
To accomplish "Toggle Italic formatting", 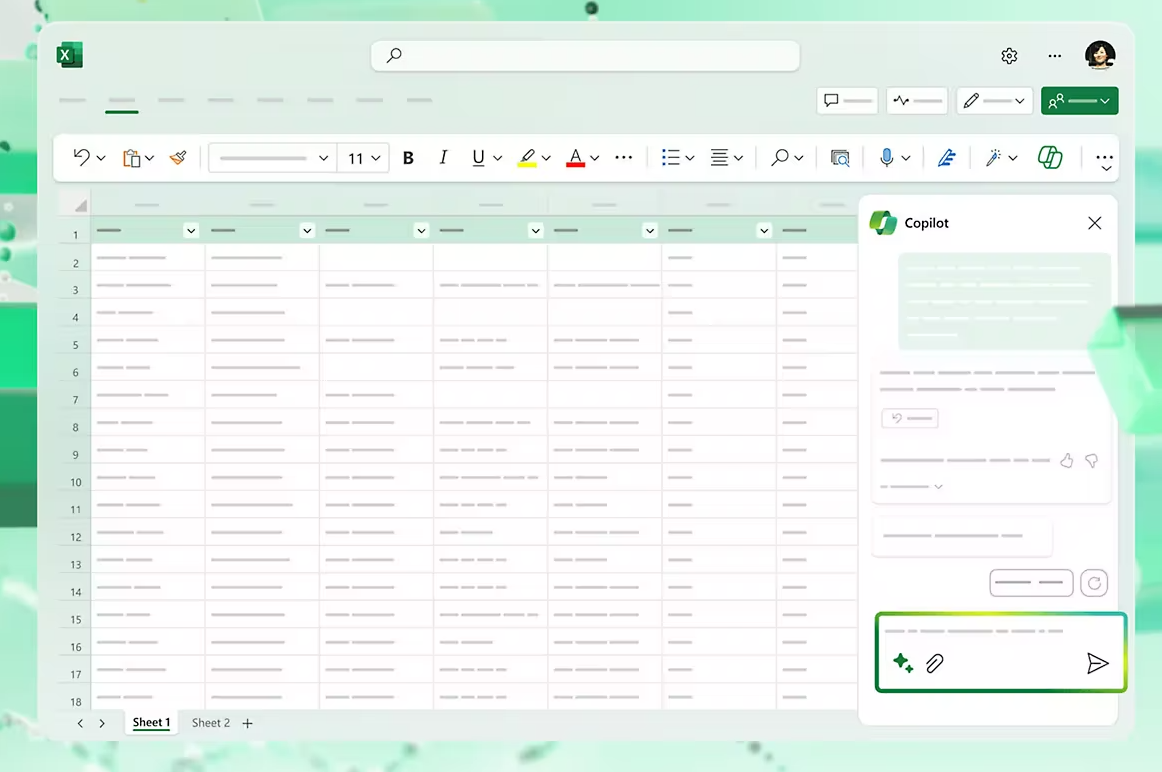I will 443,157.
